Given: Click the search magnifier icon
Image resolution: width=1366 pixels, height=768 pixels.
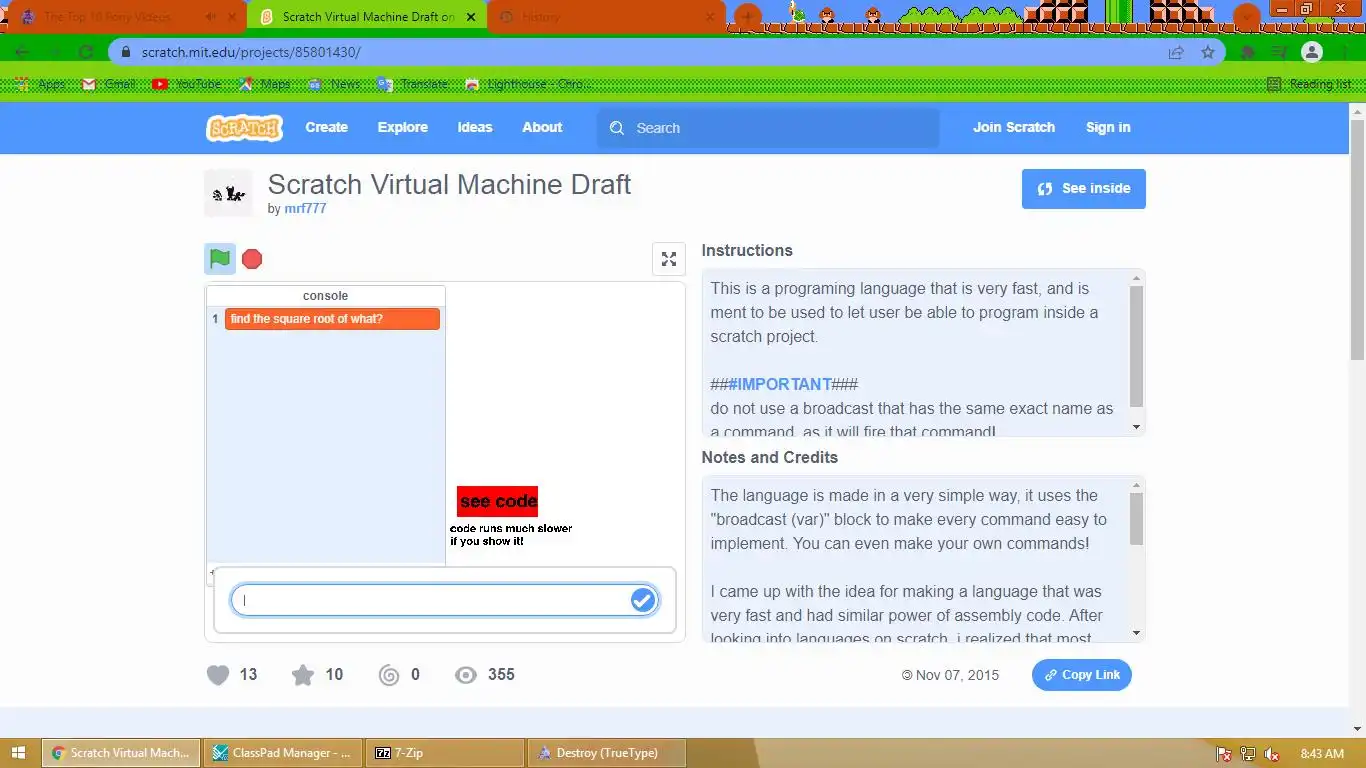Looking at the screenshot, I should (617, 128).
